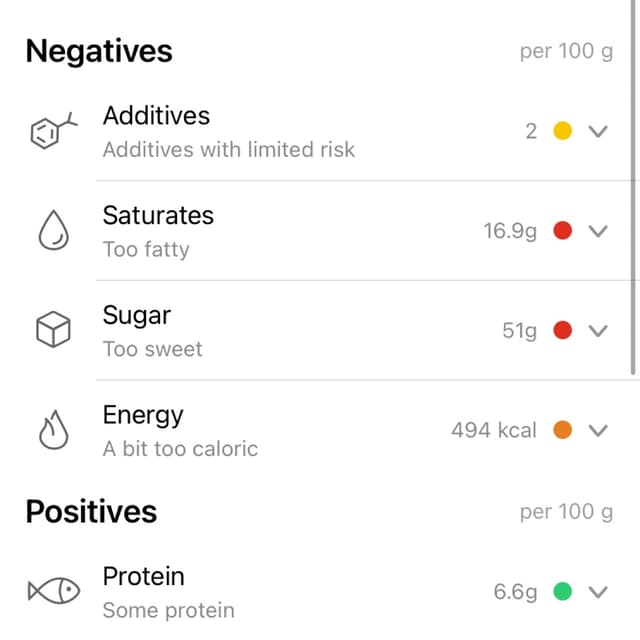Screen dimensions: 640x640
Task: Expand the Sugar row chevron
Action: 598,331
